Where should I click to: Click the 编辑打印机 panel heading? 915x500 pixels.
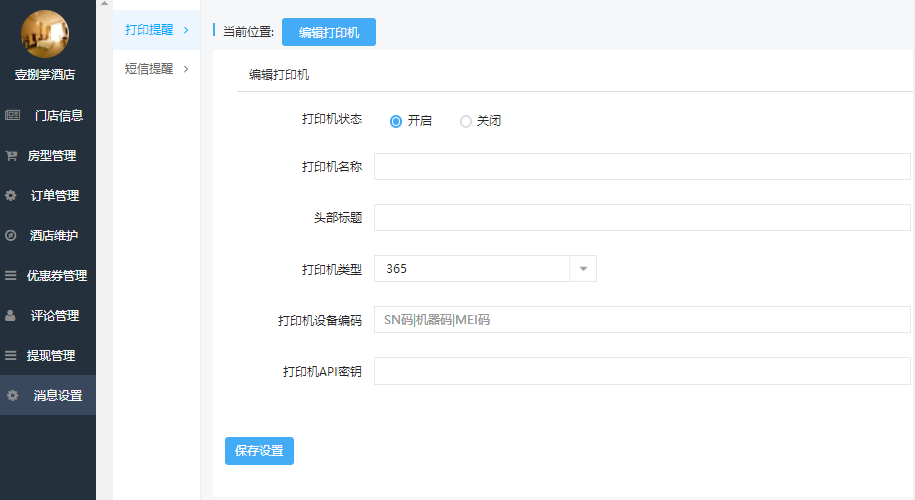[x=279, y=75]
